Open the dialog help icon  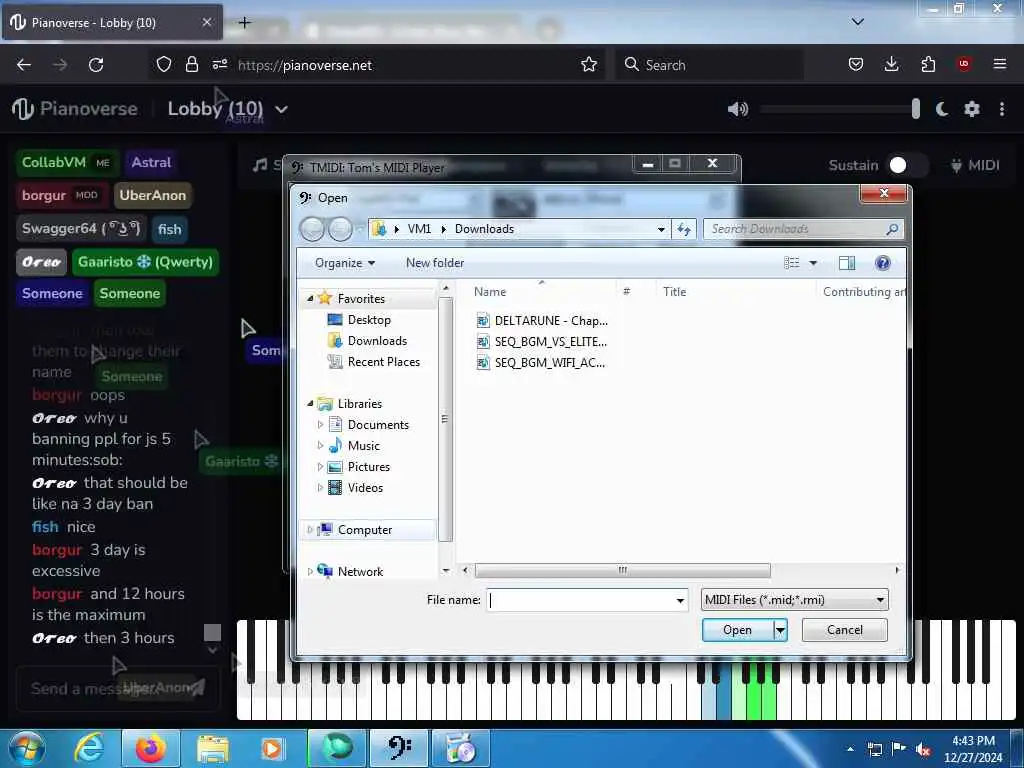coord(882,263)
